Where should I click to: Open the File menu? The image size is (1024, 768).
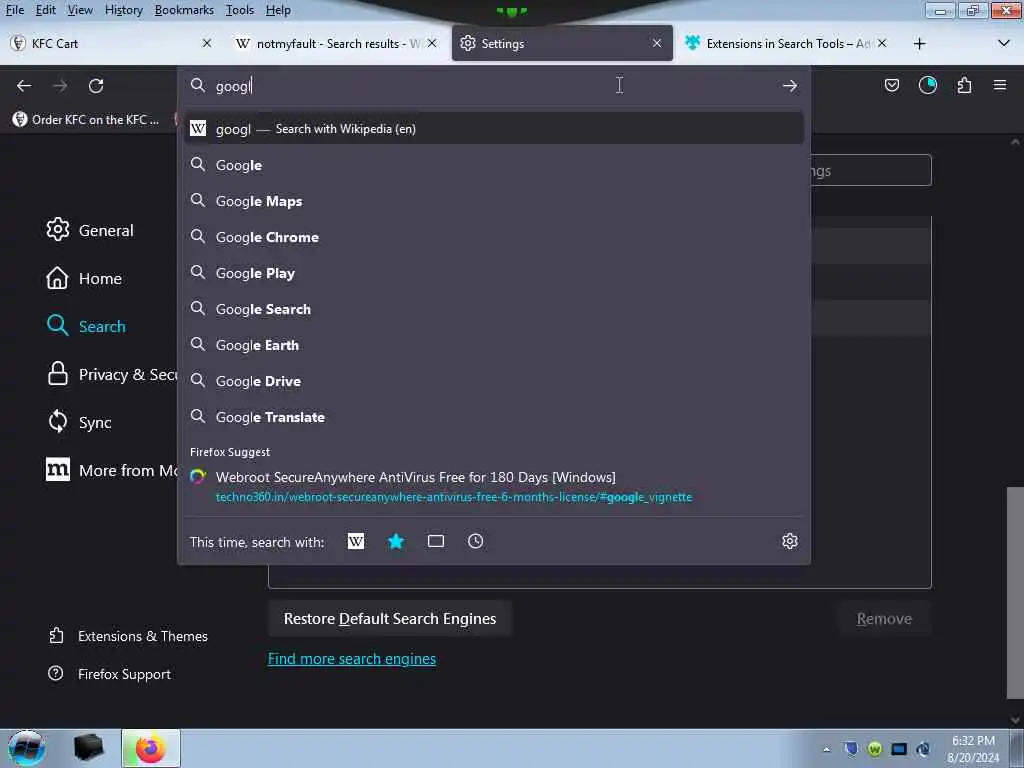click(x=14, y=10)
